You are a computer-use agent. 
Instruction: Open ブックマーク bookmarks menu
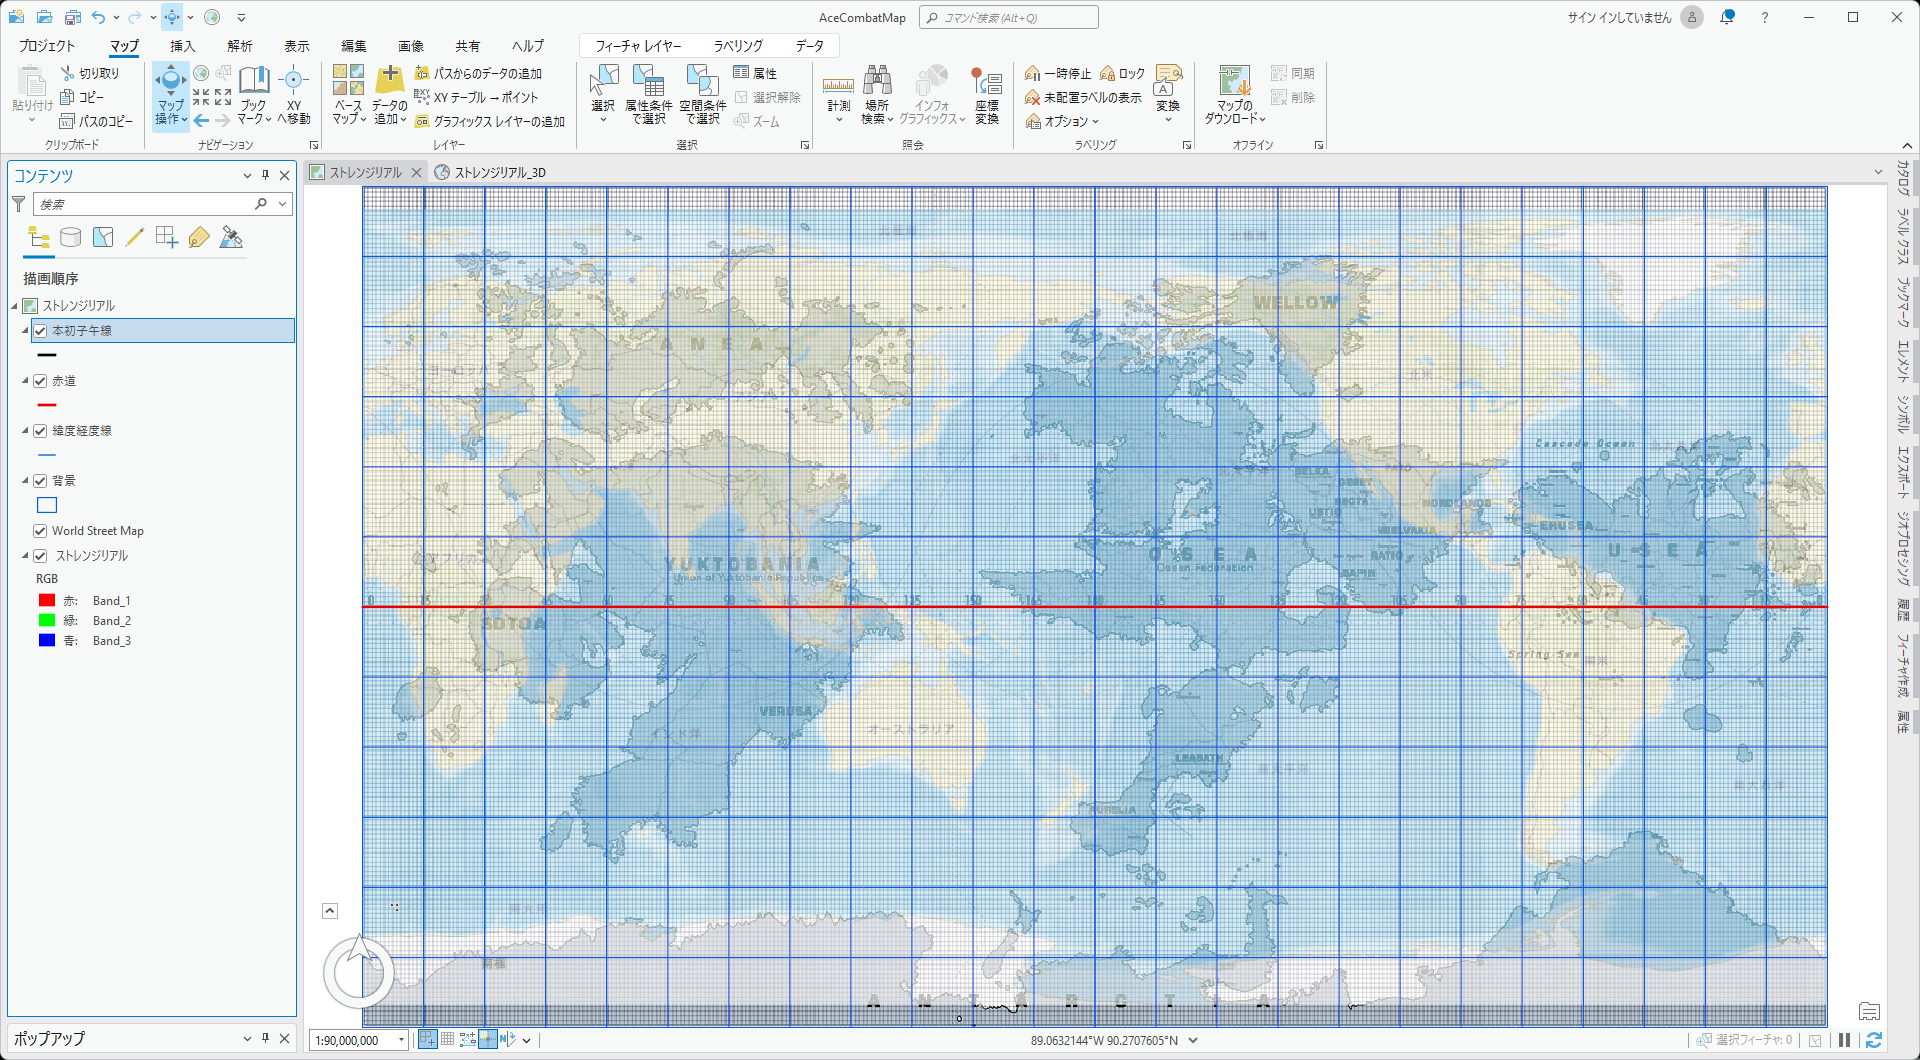[254, 96]
